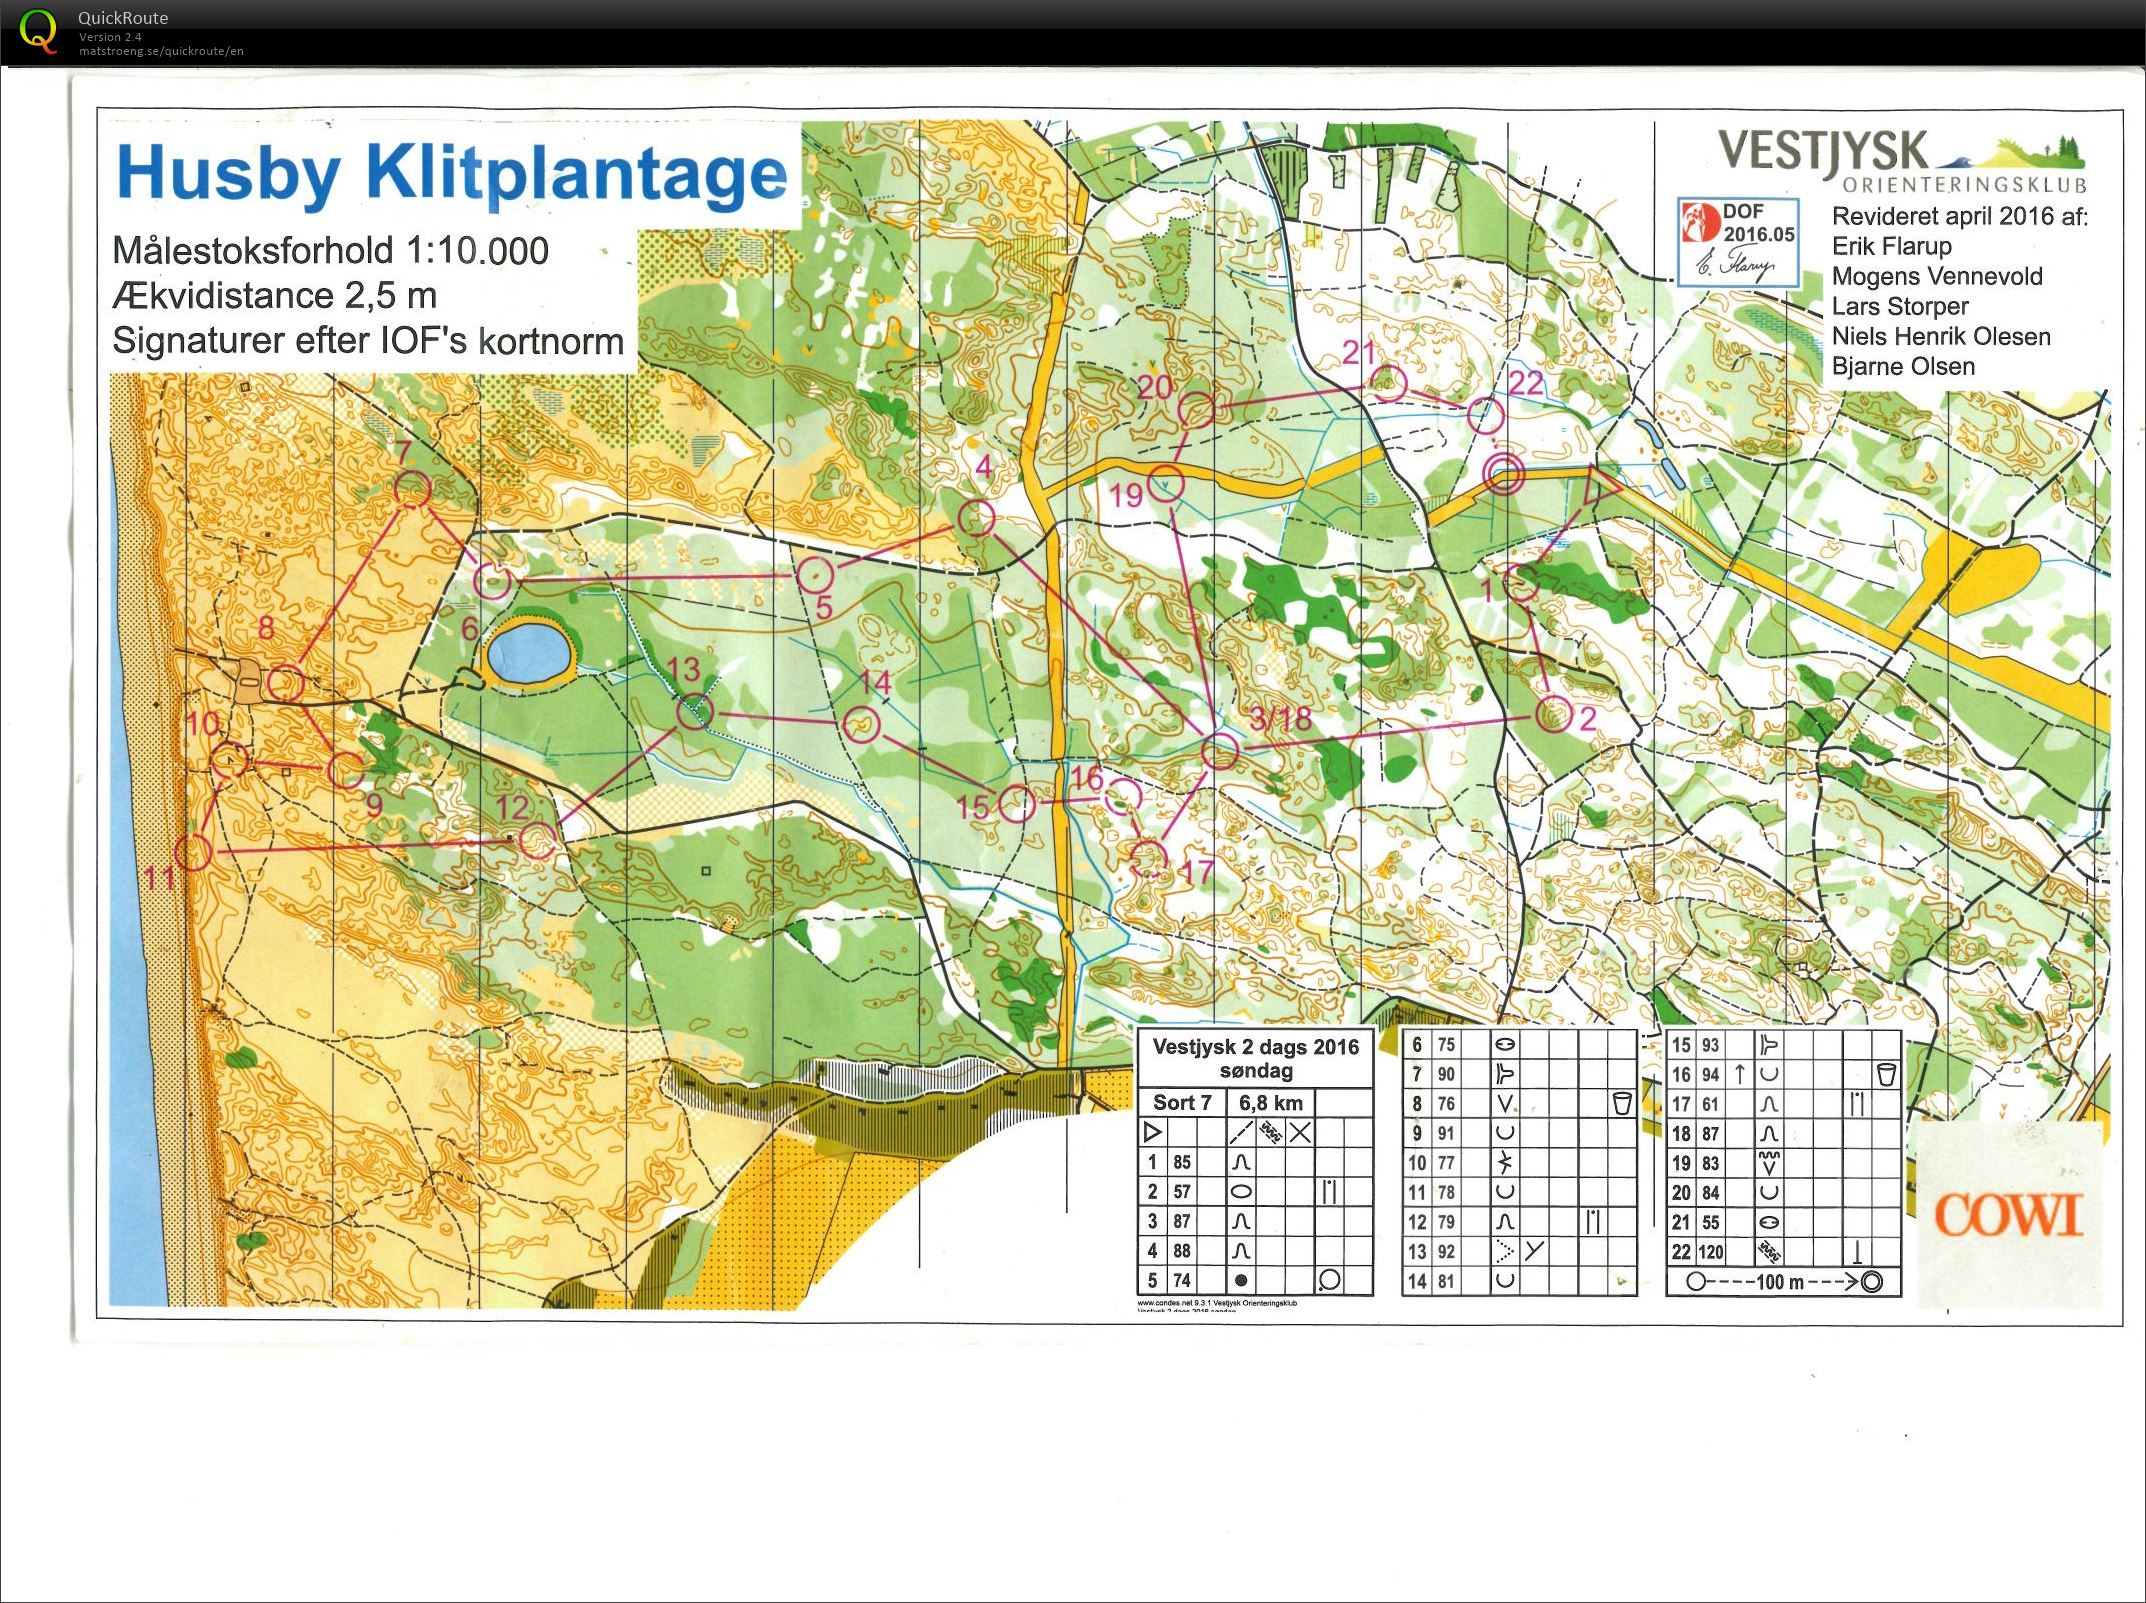Image resolution: width=2146 pixels, height=1603 pixels.
Task: Click the name Niels Henrik Olesen
Action: pos(1941,336)
